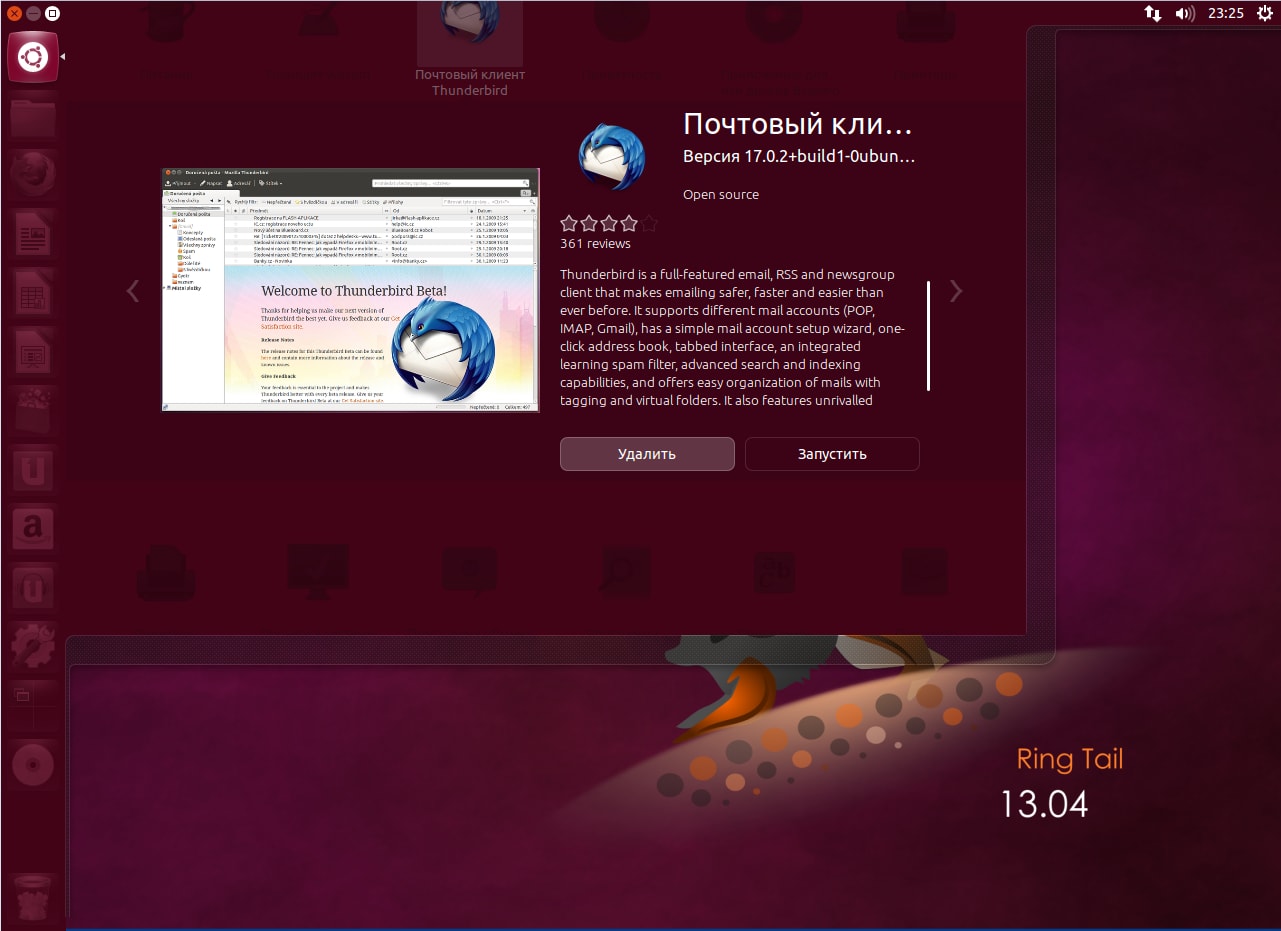Go to the previous preview with left arrow

132,291
